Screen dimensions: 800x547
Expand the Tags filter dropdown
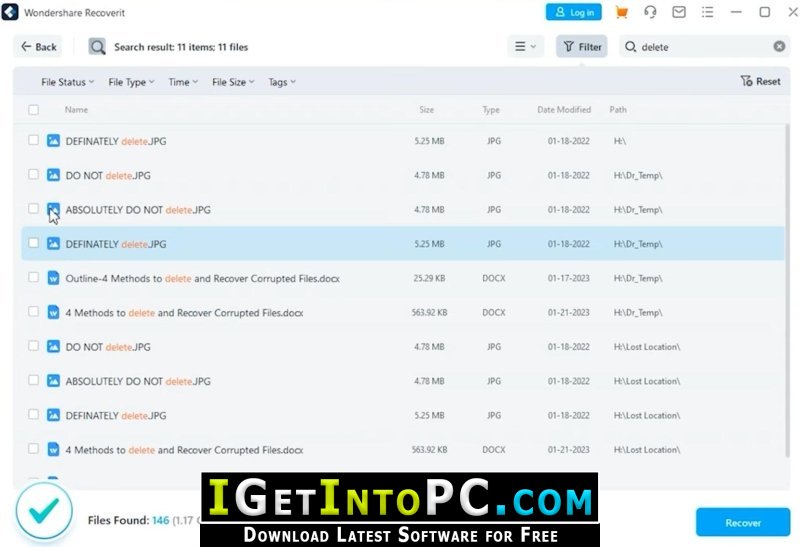pyautogui.click(x=282, y=82)
